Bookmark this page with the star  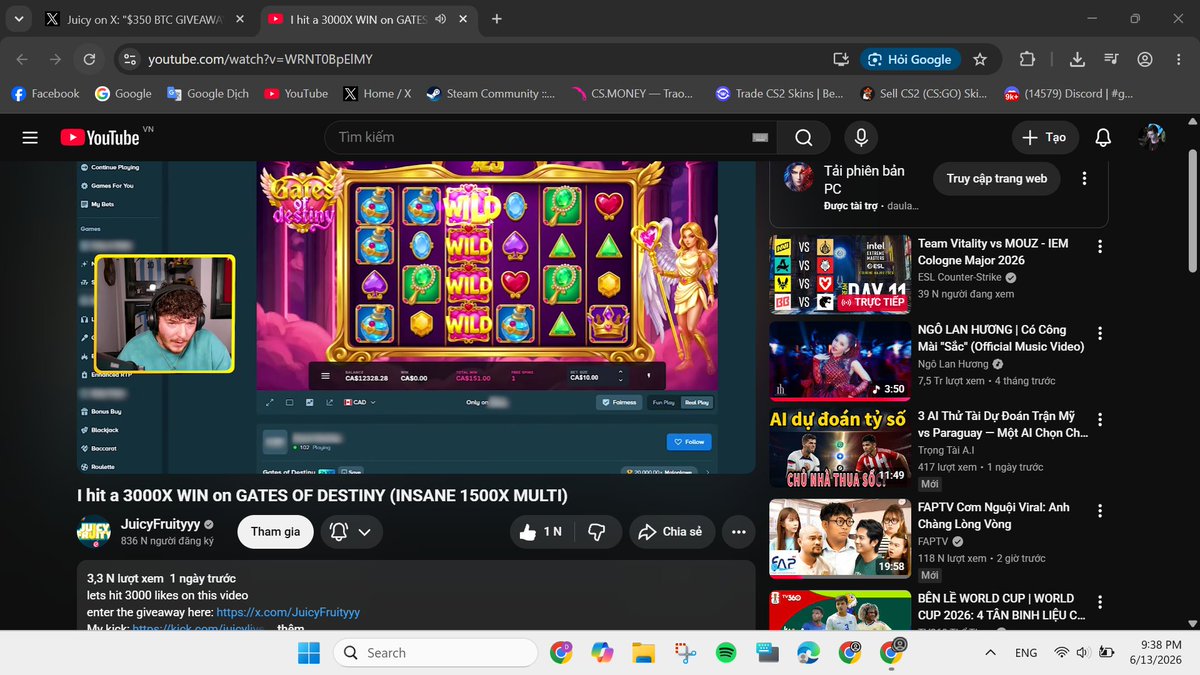(x=980, y=59)
